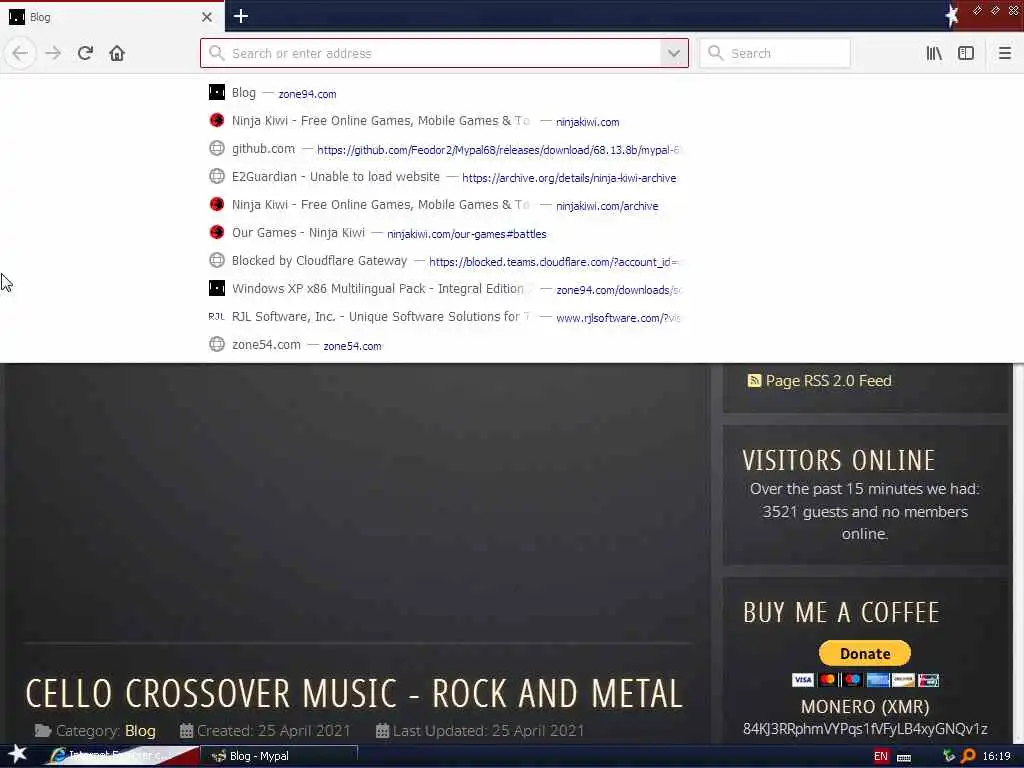Choose Windows XP x86 Multilingual Pack entry
Image resolution: width=1024 pixels, height=768 pixels.
tap(444, 289)
